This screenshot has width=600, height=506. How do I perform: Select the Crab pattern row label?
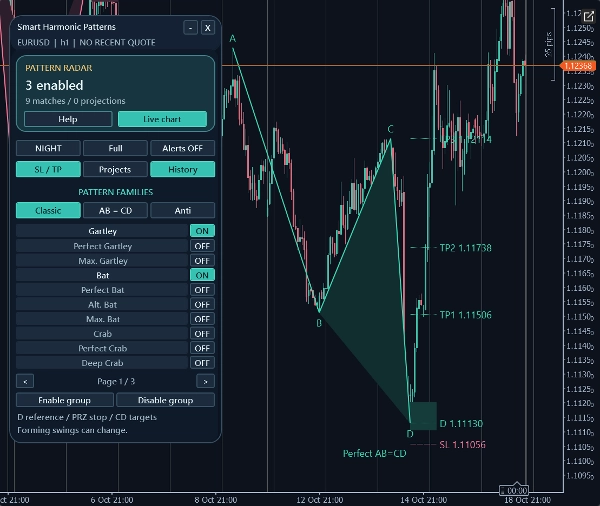[x=102, y=334]
